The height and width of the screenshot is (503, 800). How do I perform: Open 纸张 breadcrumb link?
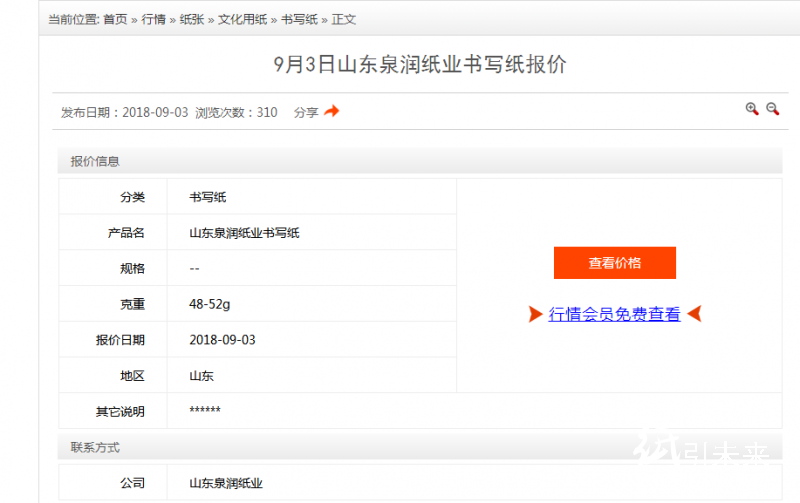(x=192, y=19)
